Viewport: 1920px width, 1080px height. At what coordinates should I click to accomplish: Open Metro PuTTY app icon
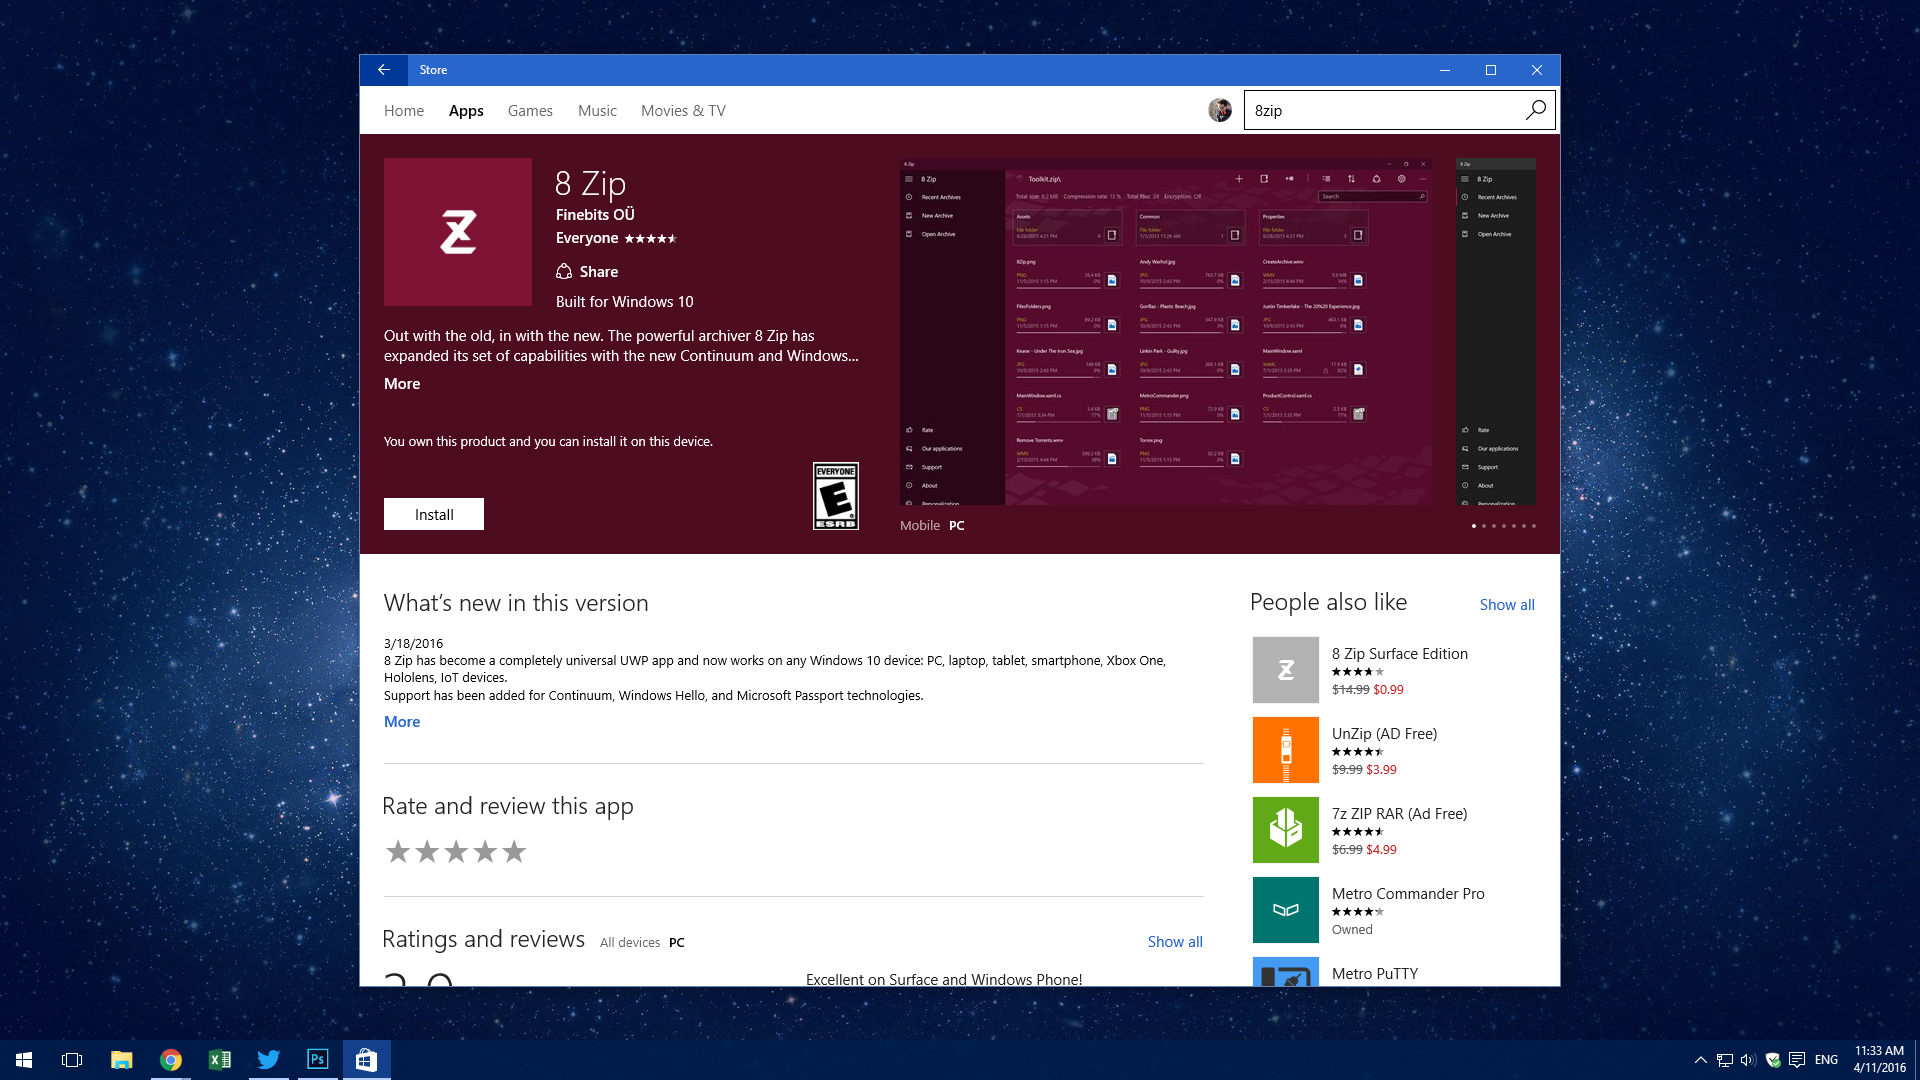(1286, 972)
